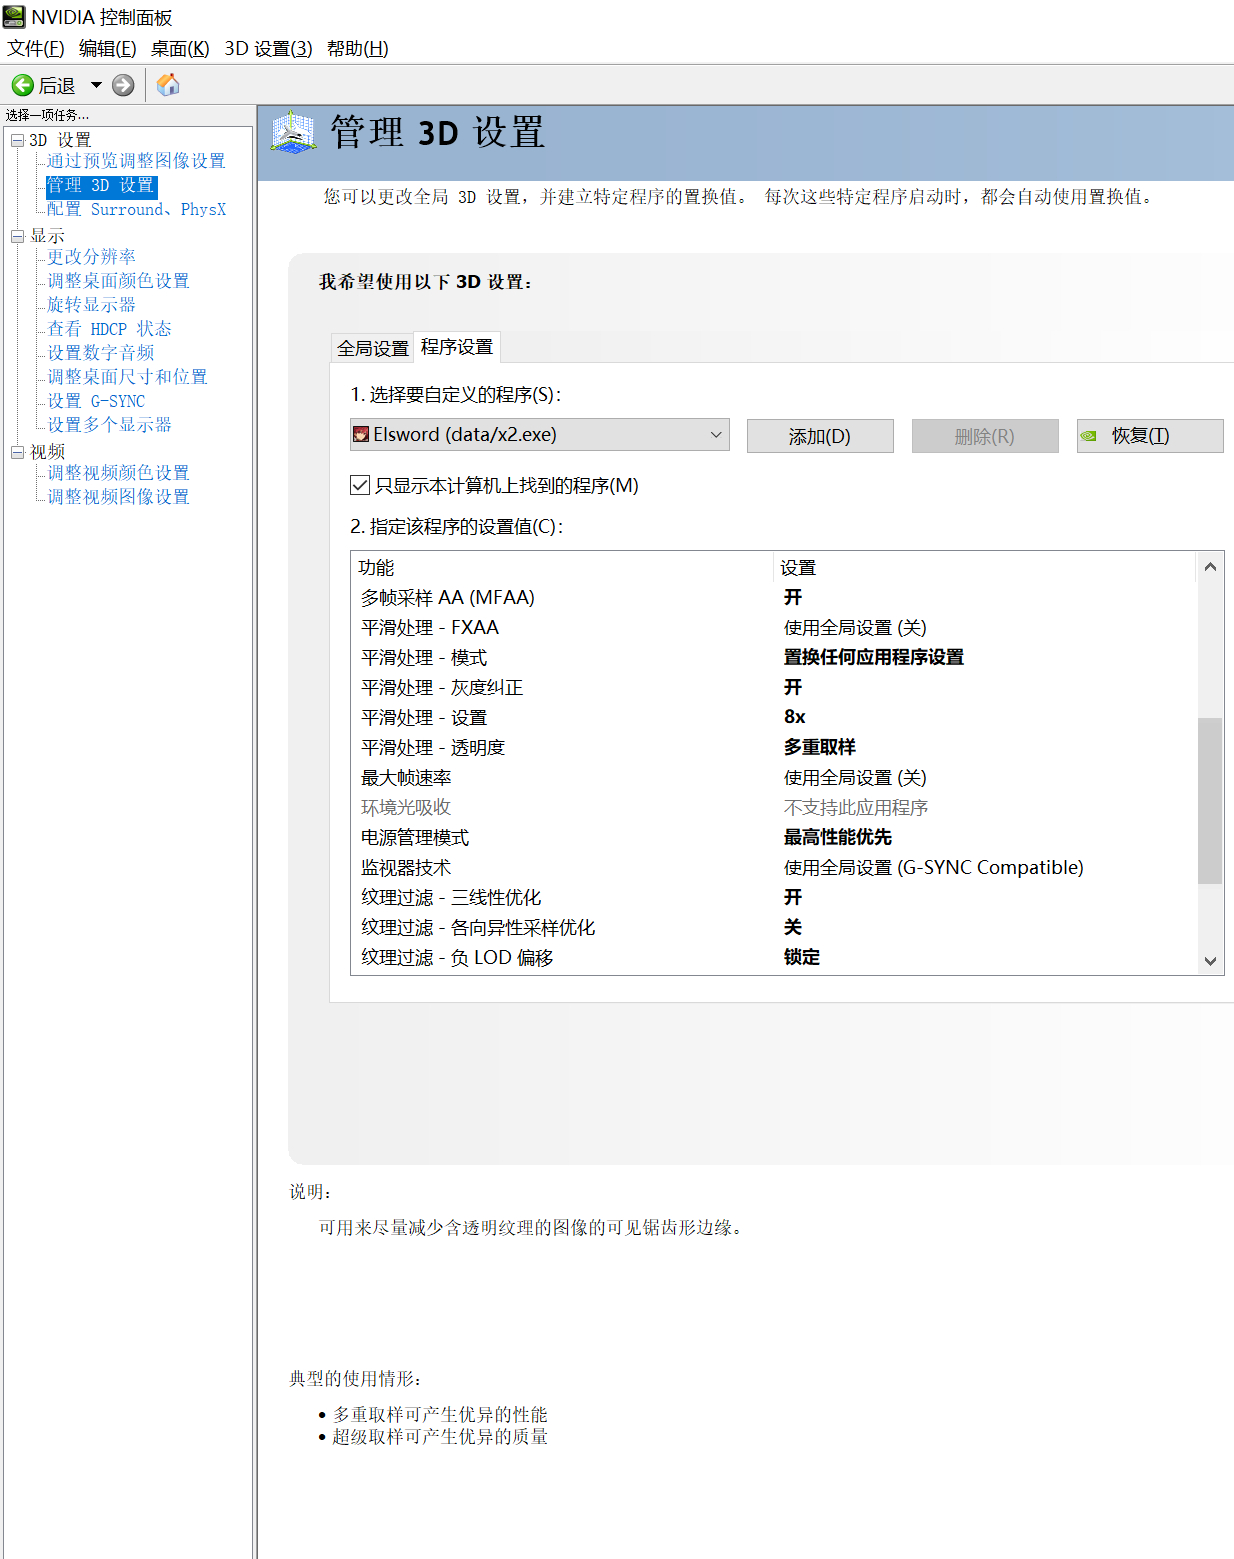
Task: Open 设置多个显示器 link
Action: (109, 425)
